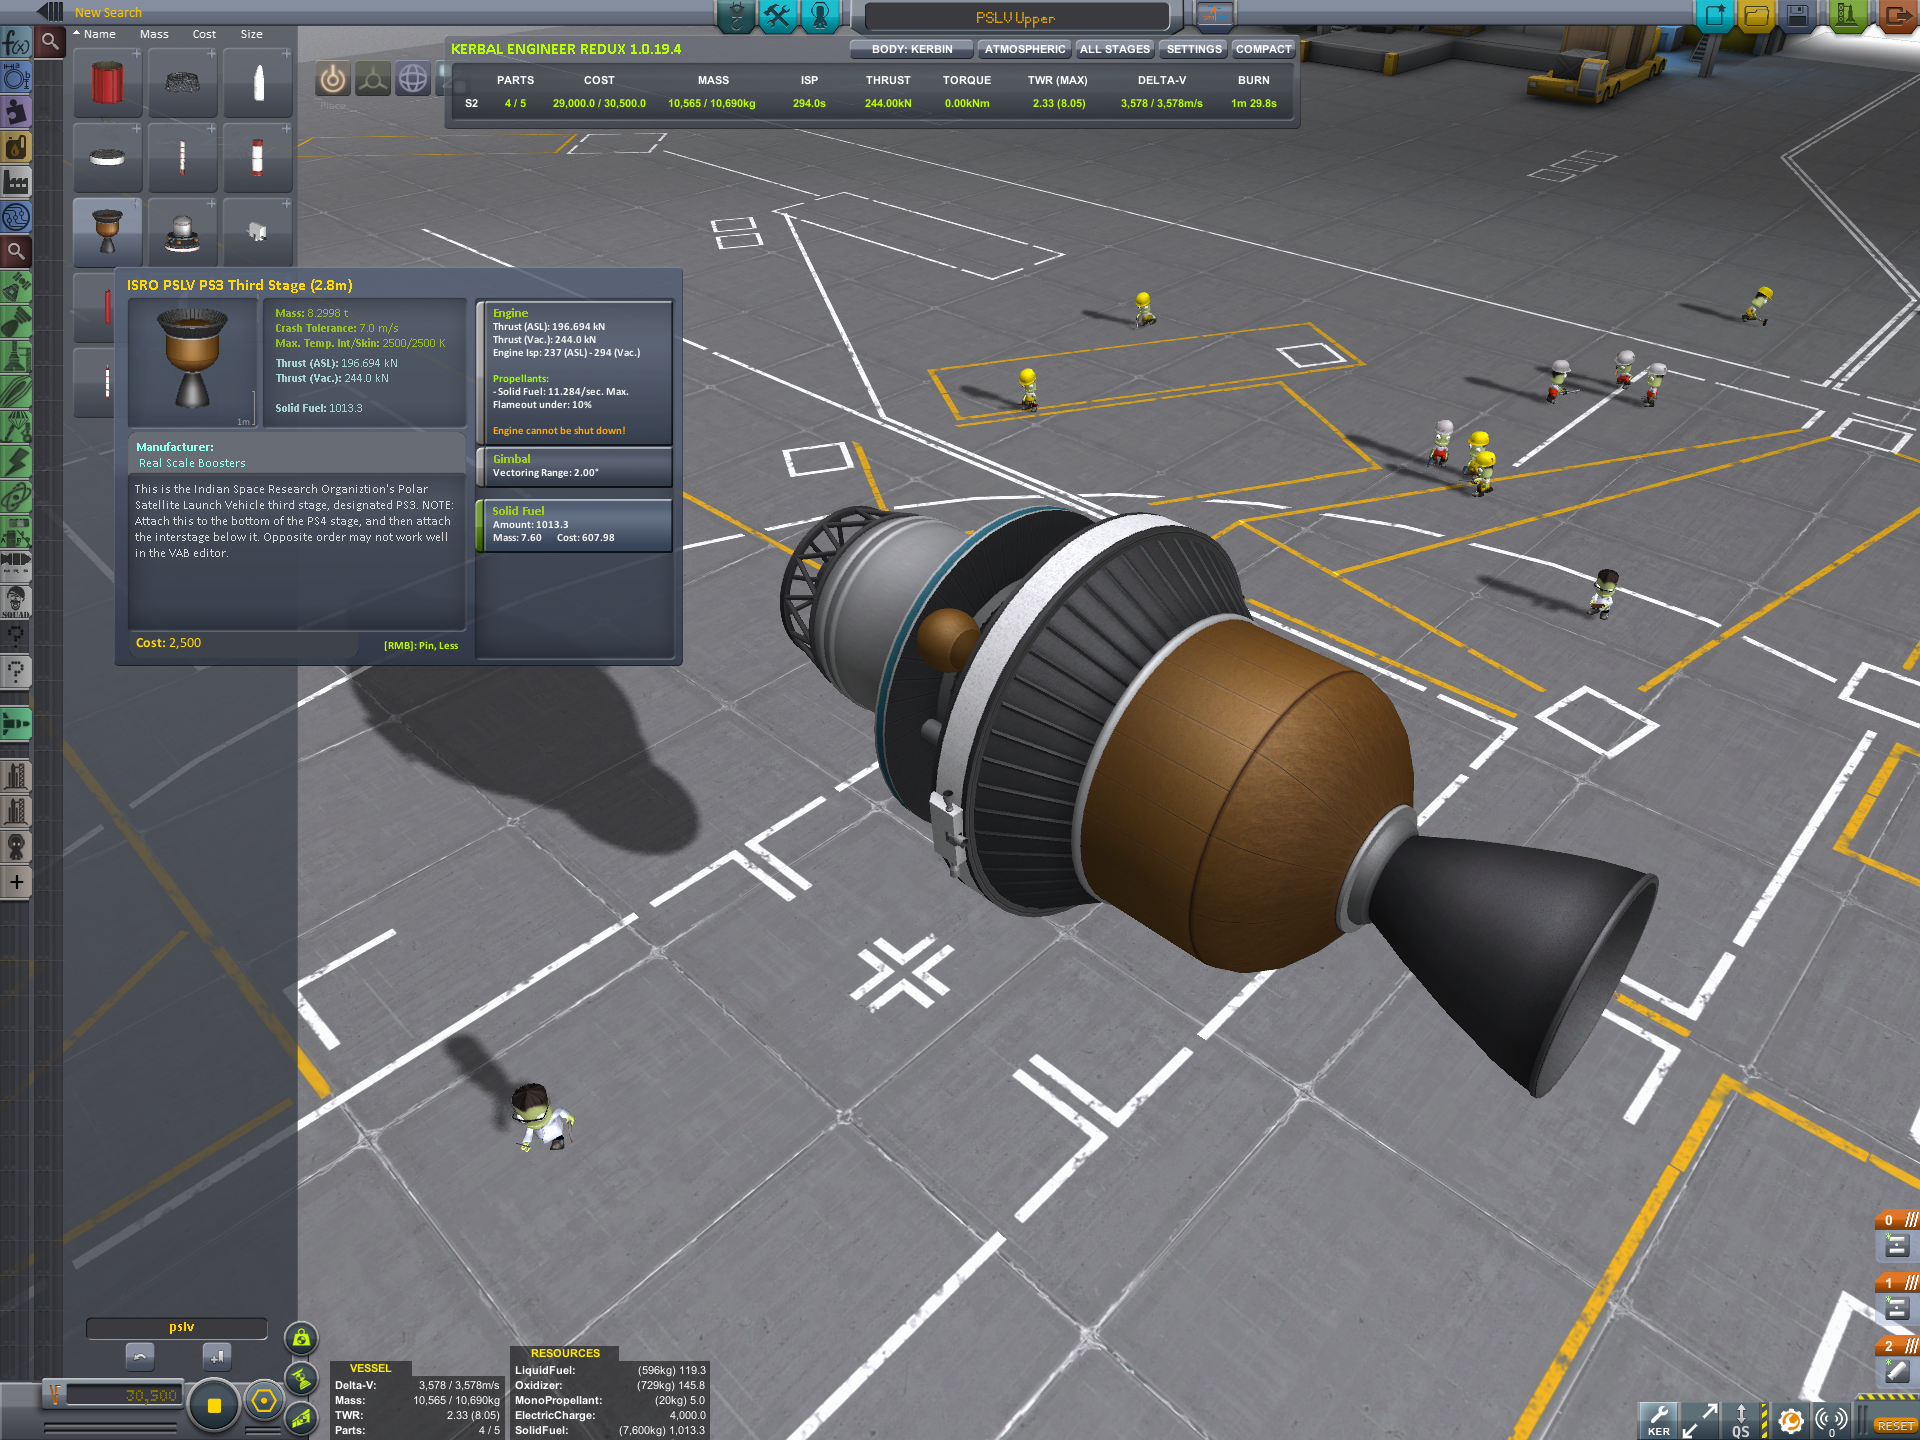Open the manufacturer factory filter icon

(x=16, y=182)
